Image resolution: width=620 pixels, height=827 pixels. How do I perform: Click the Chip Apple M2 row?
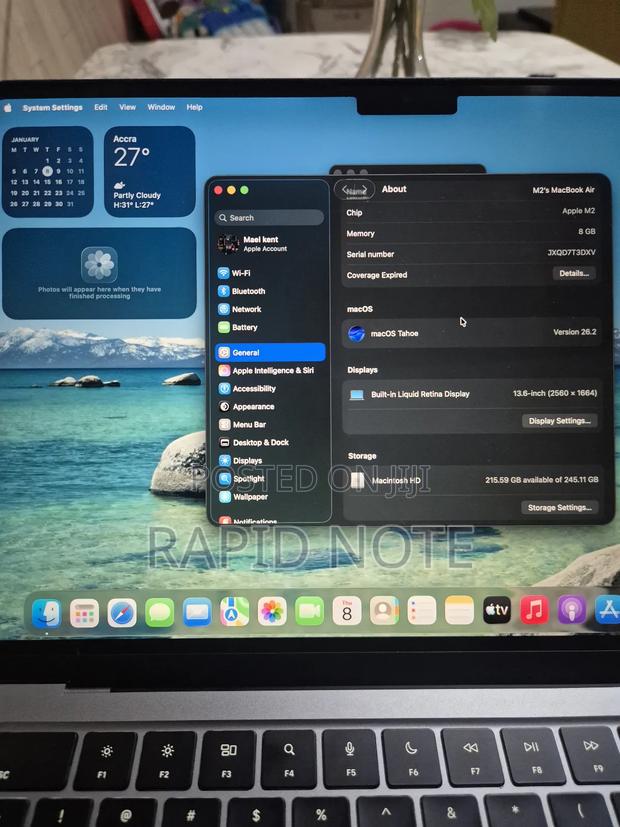[472, 211]
